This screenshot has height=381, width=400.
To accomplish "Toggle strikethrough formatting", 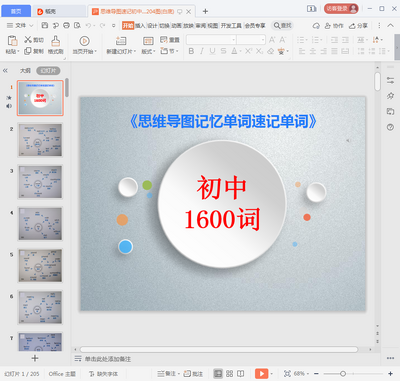I will [x=223, y=51].
